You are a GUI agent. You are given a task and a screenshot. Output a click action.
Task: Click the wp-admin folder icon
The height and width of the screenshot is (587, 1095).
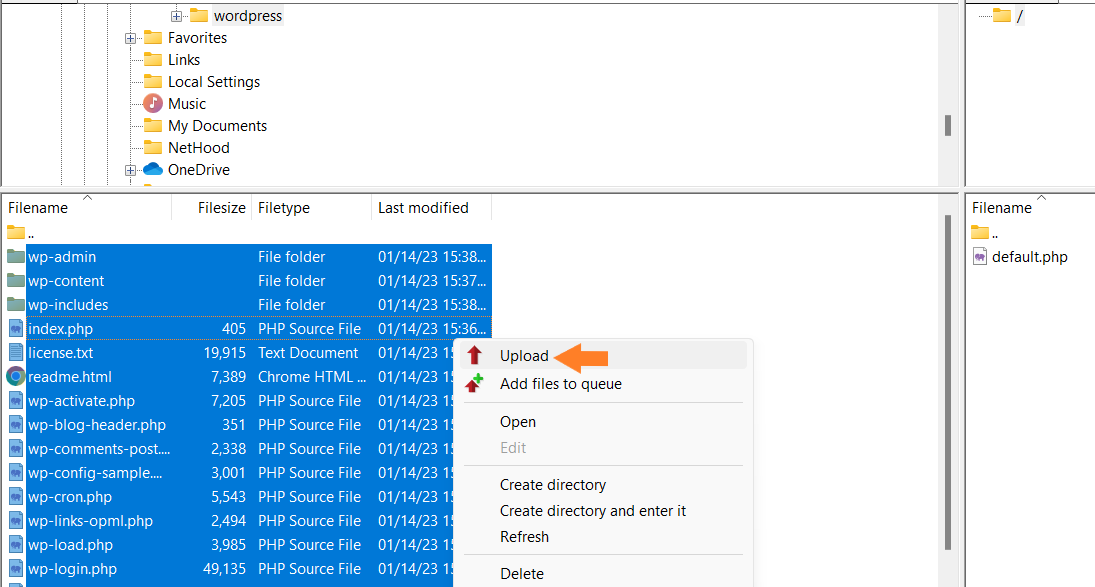pos(15,256)
